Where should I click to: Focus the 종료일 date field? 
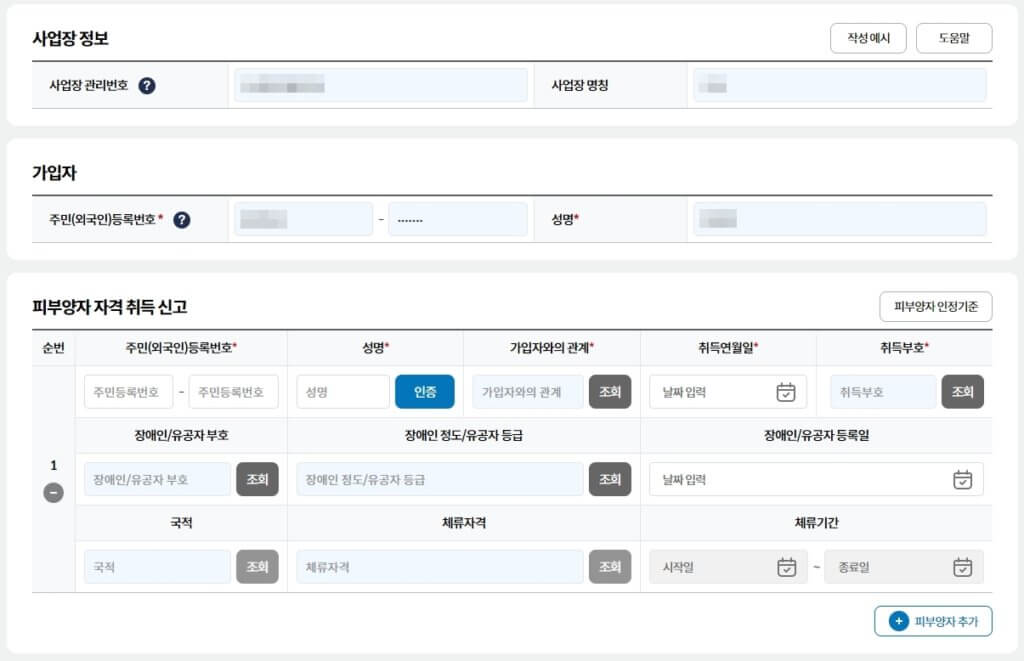[x=904, y=567]
